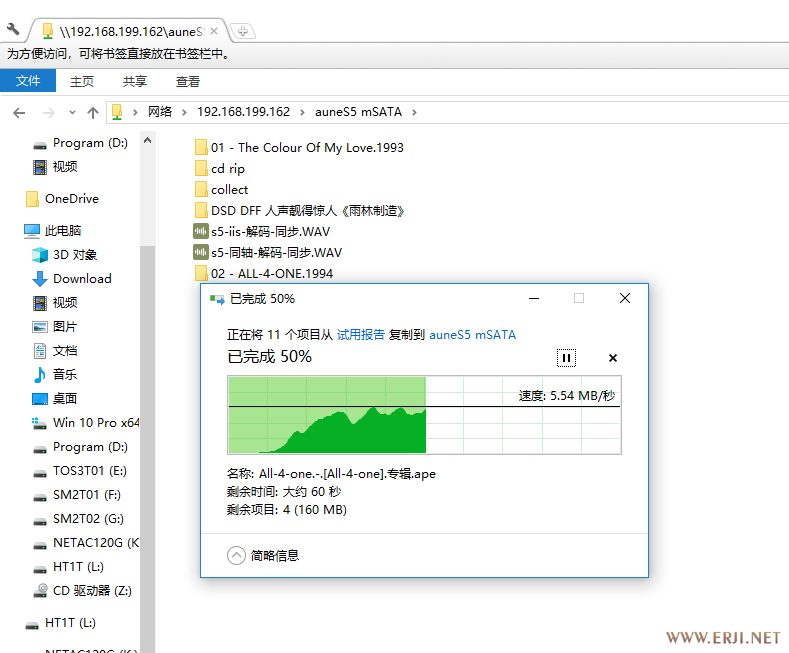This screenshot has width=789, height=653.
Task: Open 图片 folder in sidebar
Action: click(55, 326)
